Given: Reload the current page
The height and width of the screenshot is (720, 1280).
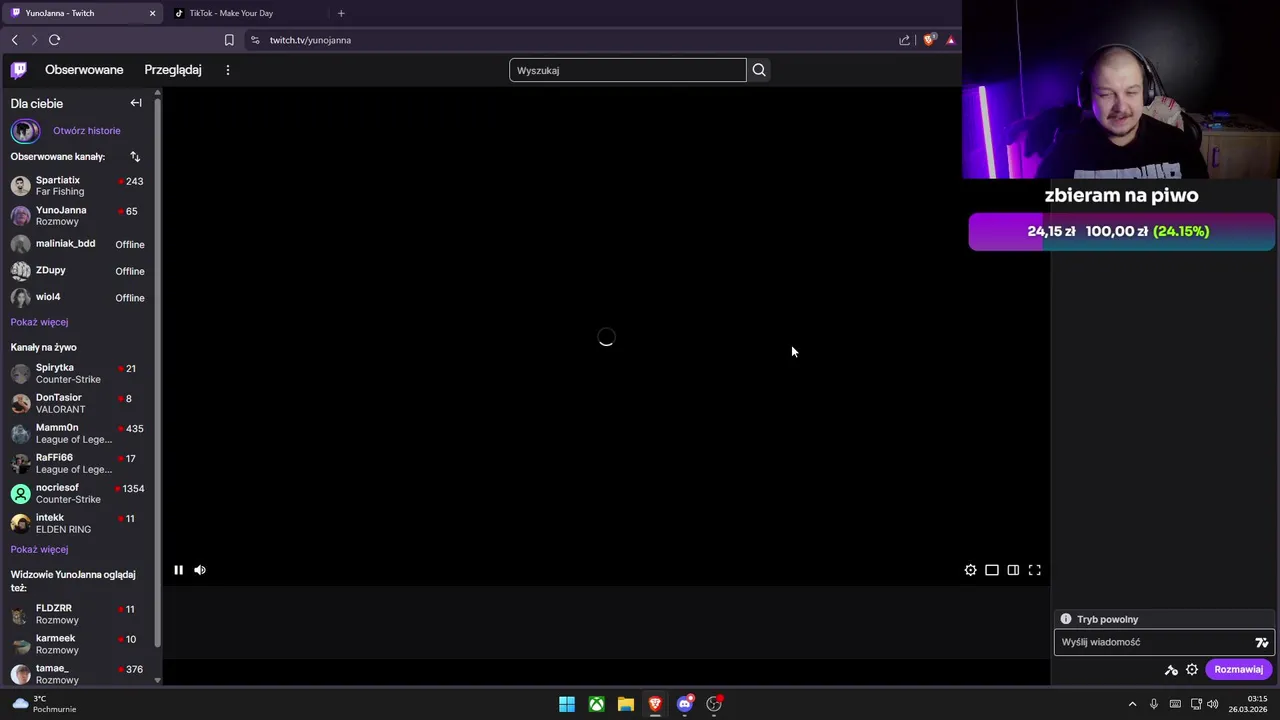Looking at the screenshot, I should pyautogui.click(x=54, y=40).
